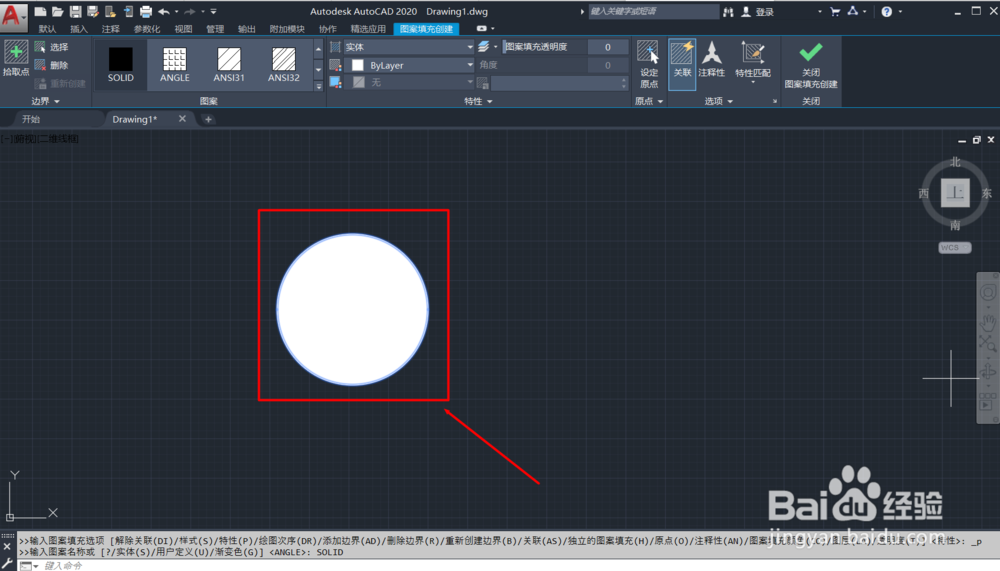Open the AutoCAD application menu (red A)
This screenshot has width=1000, height=571.
pyautogui.click(x=13, y=16)
